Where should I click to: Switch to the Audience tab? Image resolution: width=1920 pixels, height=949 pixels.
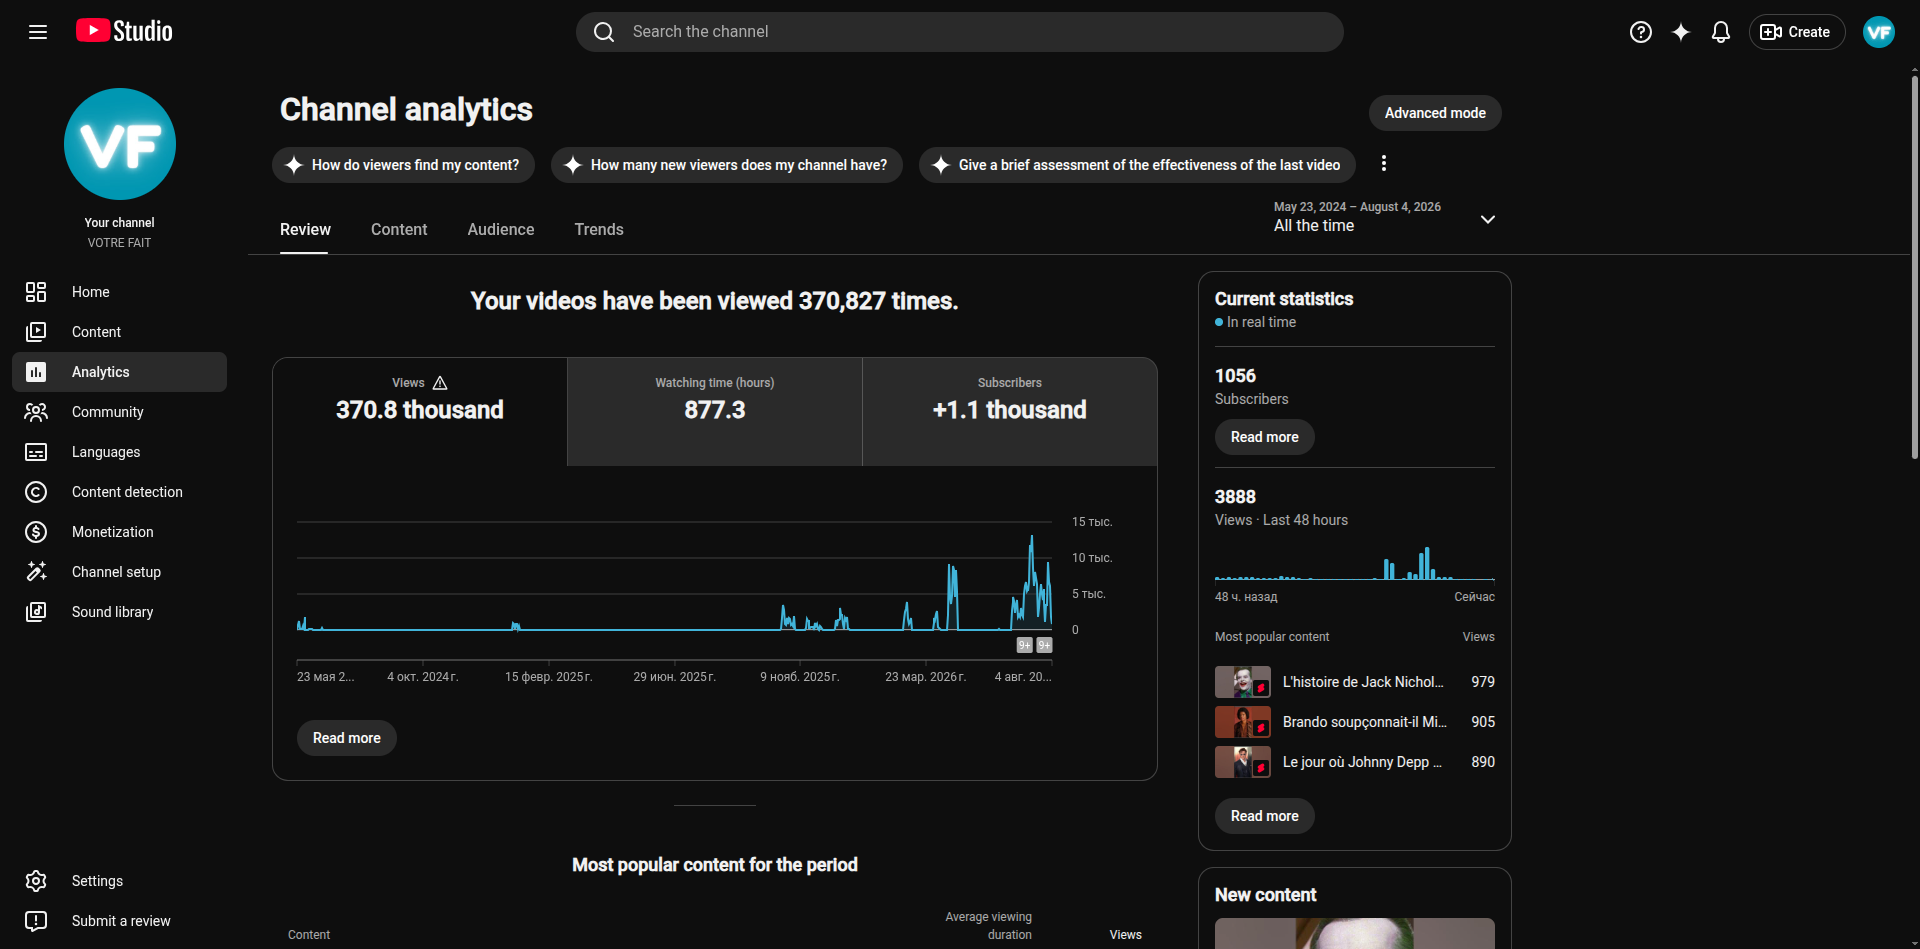(501, 230)
